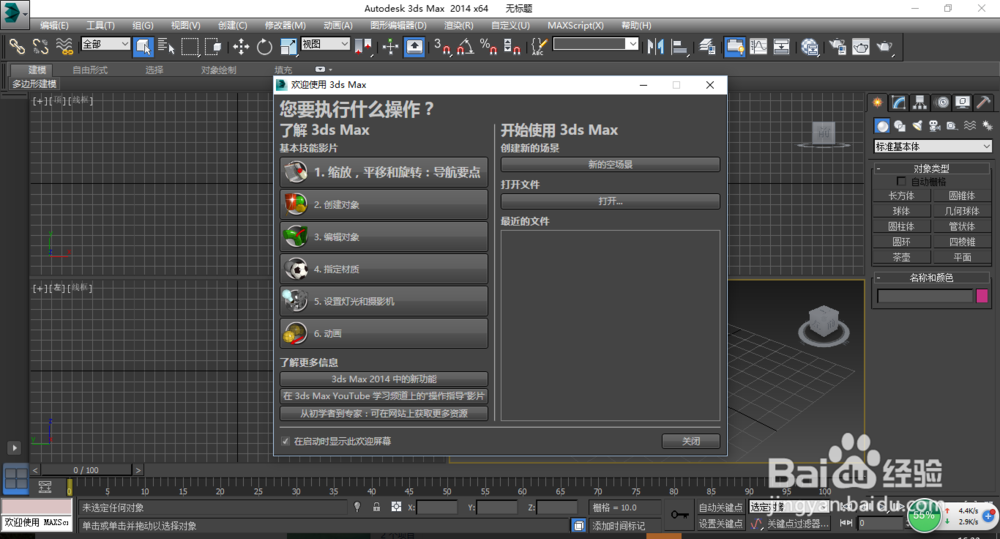Enable the 自动栅格 checkbox
The height and width of the screenshot is (539, 1000).
[x=901, y=182]
